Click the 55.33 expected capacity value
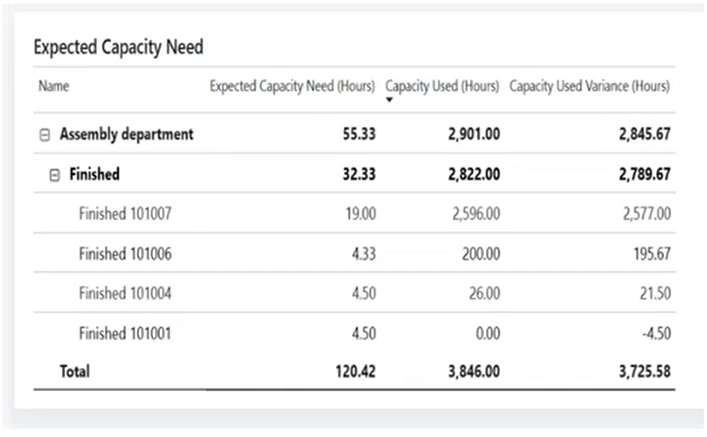Viewport: 707px width, 437px height. pyautogui.click(x=358, y=134)
